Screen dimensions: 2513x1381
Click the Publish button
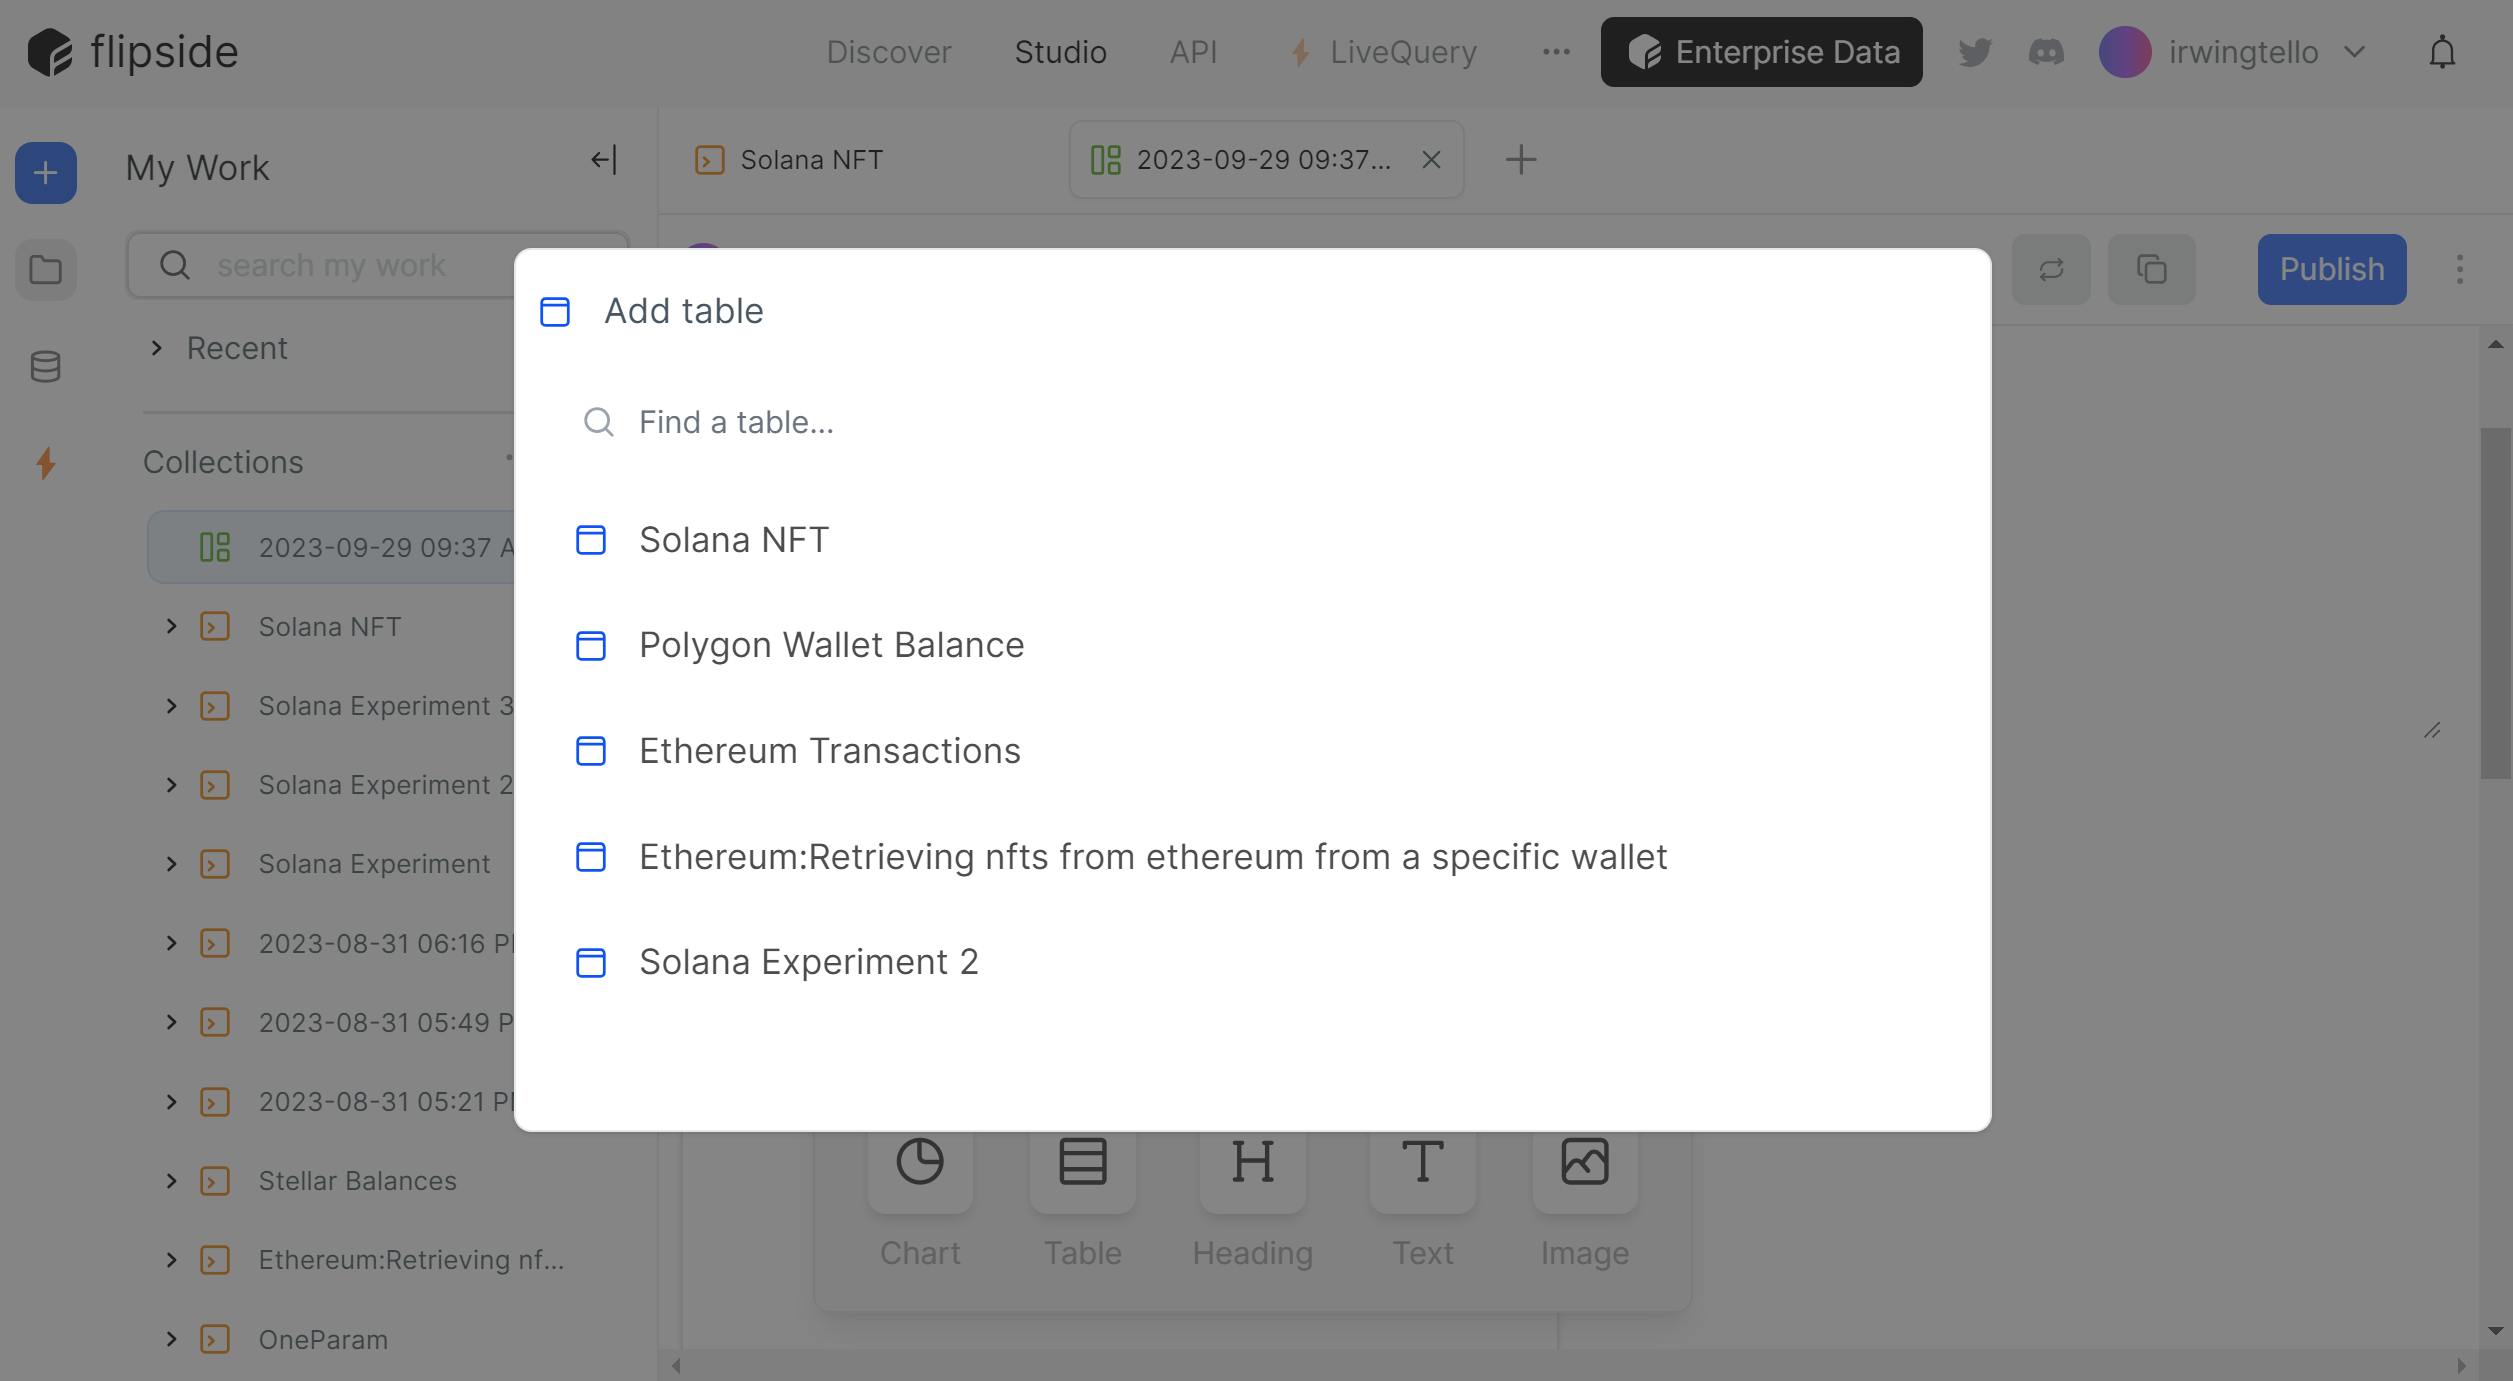2332,269
